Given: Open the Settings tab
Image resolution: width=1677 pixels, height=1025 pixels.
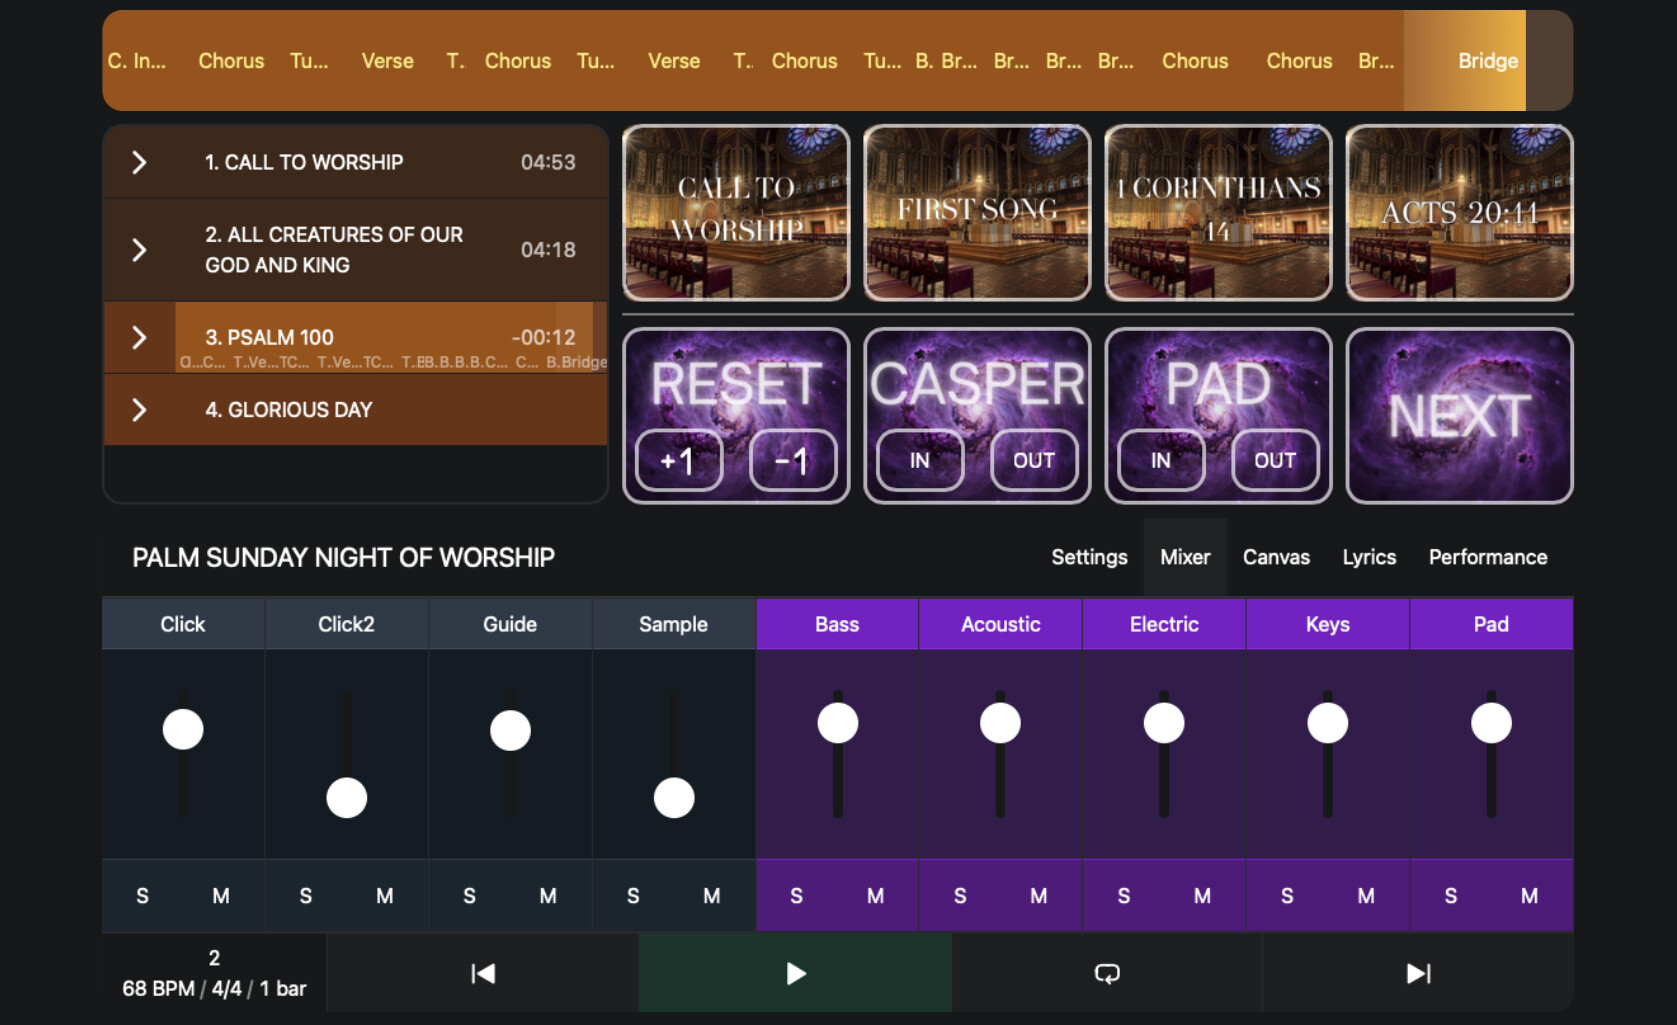Looking at the screenshot, I should point(1088,557).
